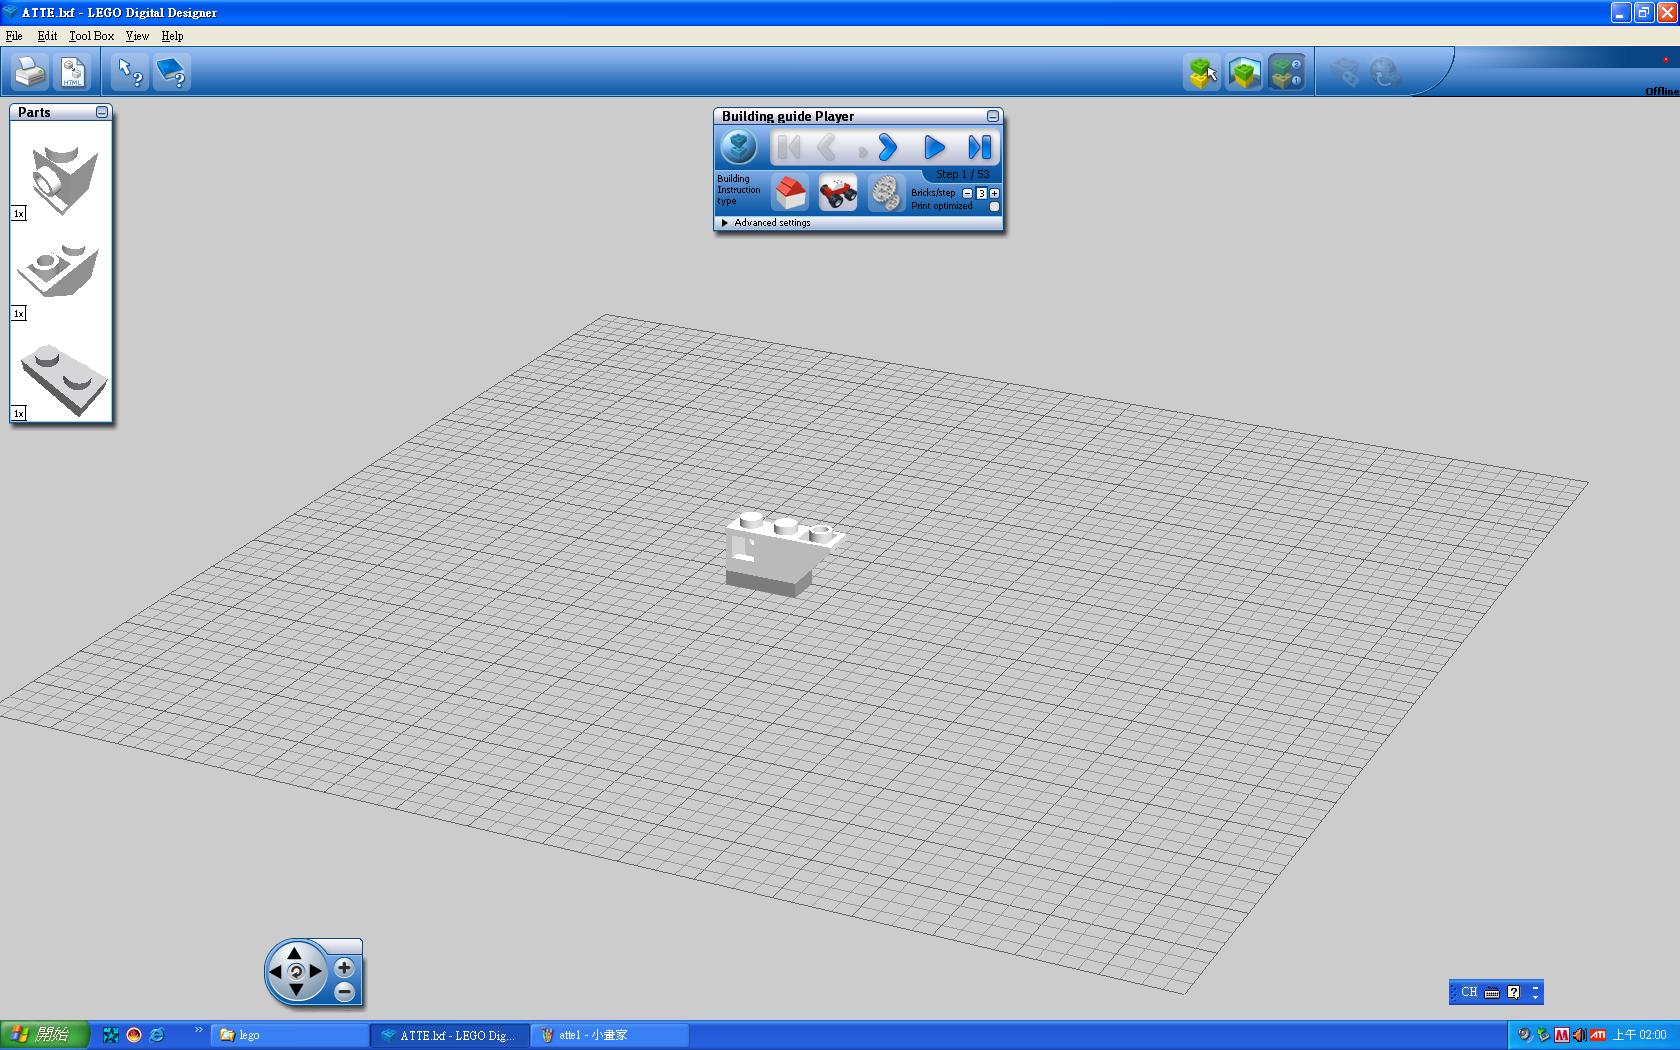1680x1050 pixels.
Task: Open the Tool Box menu
Action: click(91, 36)
